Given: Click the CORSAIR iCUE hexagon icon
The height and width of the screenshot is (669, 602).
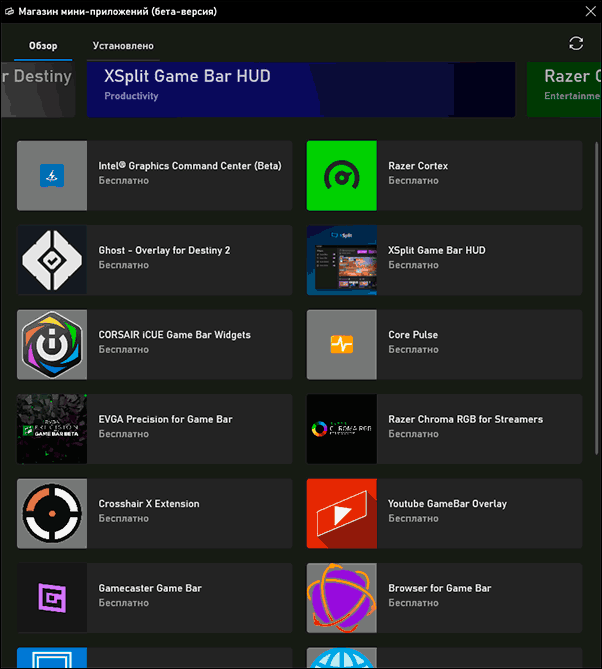Looking at the screenshot, I should [52, 344].
